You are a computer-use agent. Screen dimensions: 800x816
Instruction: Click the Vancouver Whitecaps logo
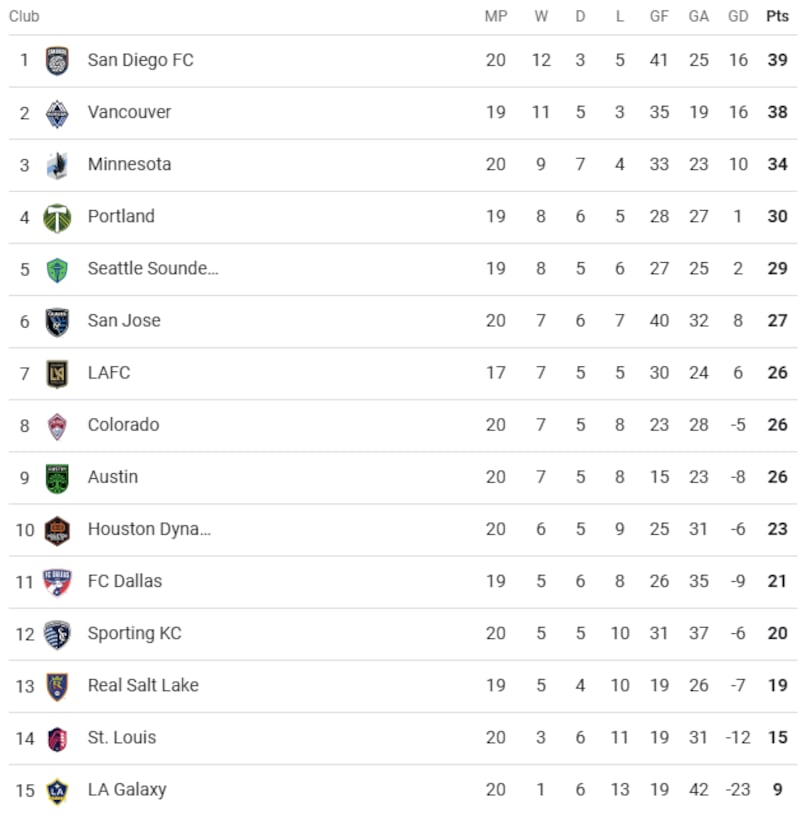click(57, 113)
